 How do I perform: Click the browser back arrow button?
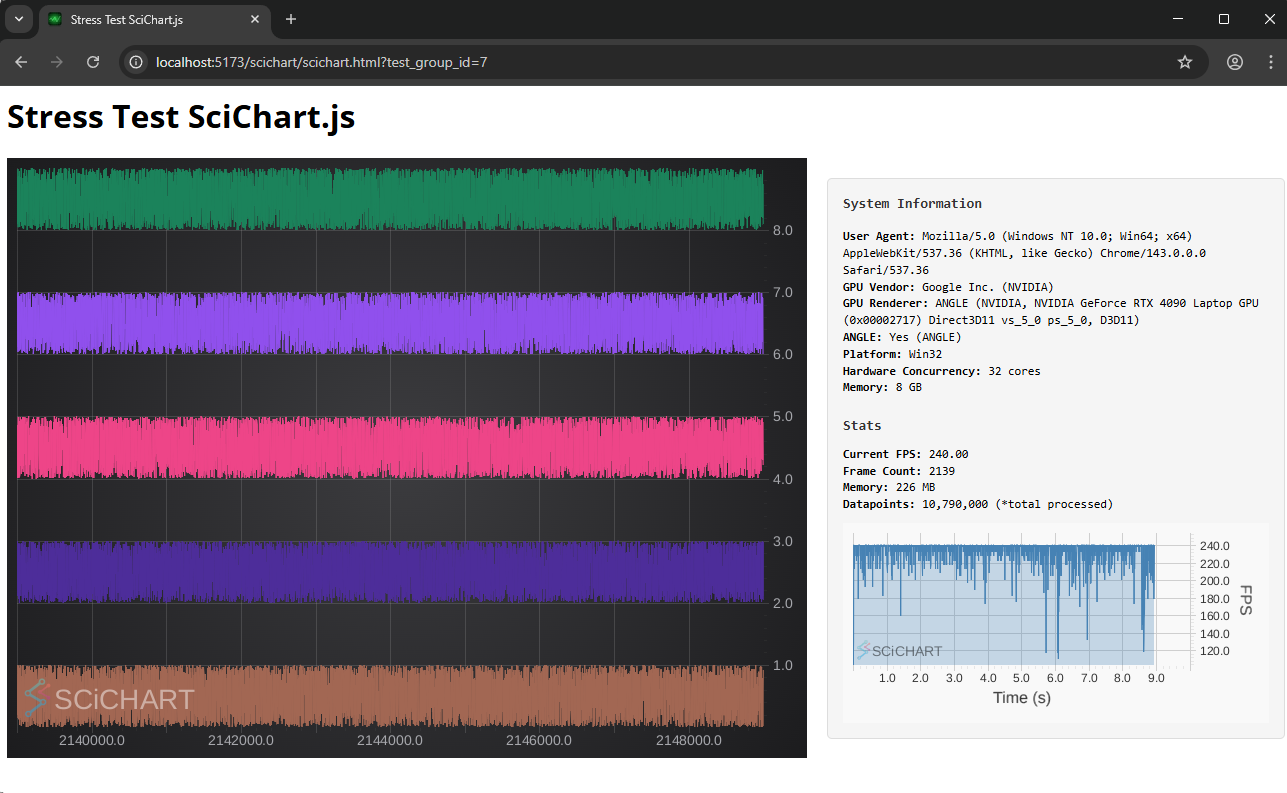[21, 62]
